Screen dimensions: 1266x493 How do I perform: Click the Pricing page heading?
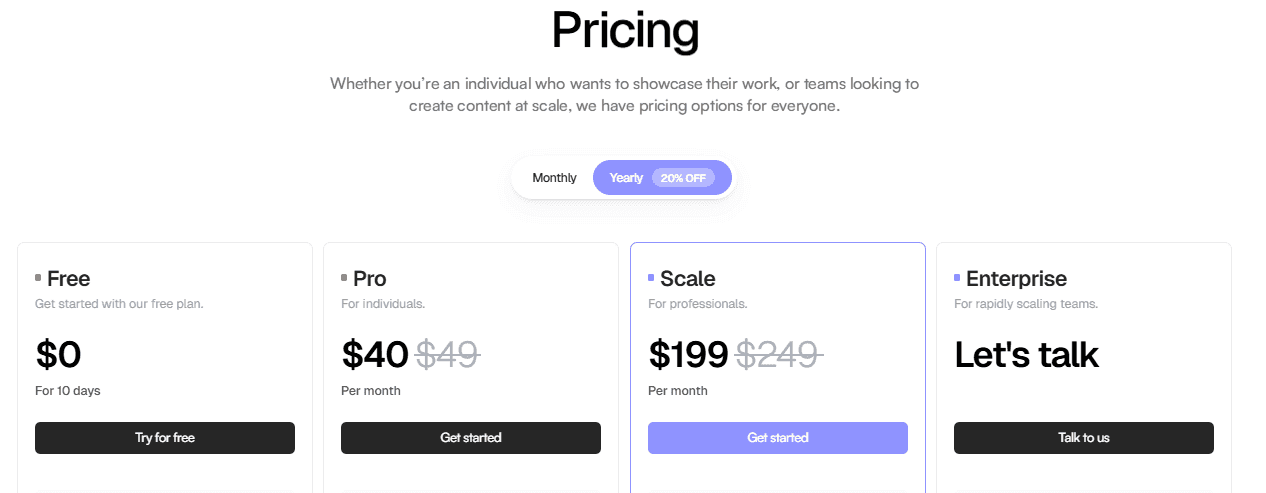click(x=625, y=30)
